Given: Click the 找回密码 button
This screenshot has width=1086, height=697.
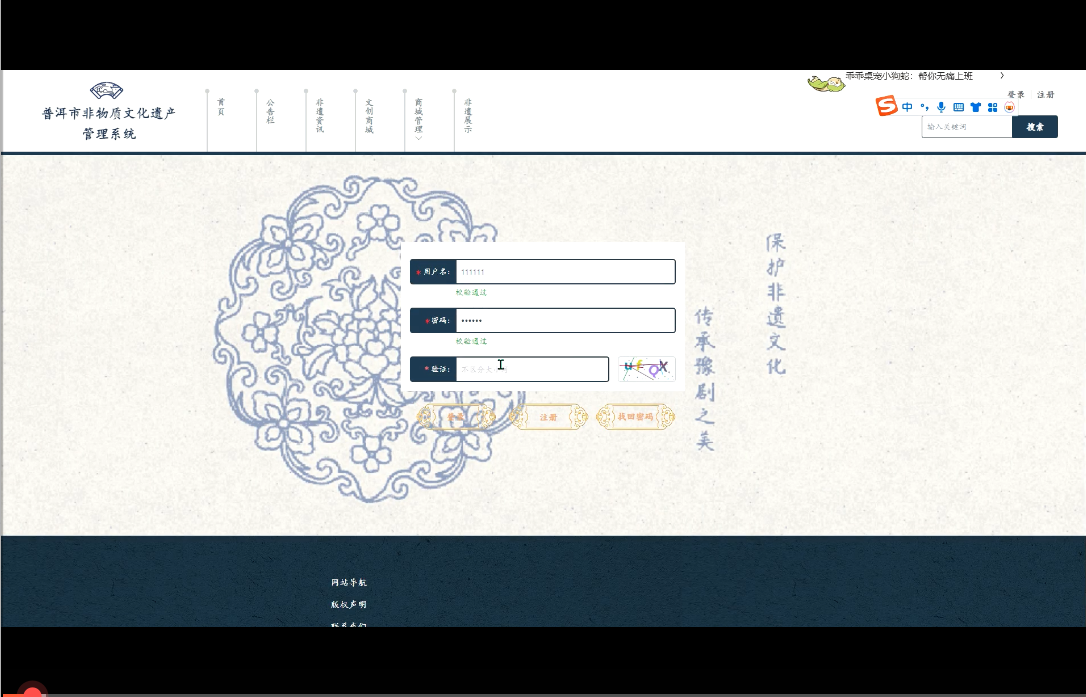Looking at the screenshot, I should pyautogui.click(x=635, y=417).
